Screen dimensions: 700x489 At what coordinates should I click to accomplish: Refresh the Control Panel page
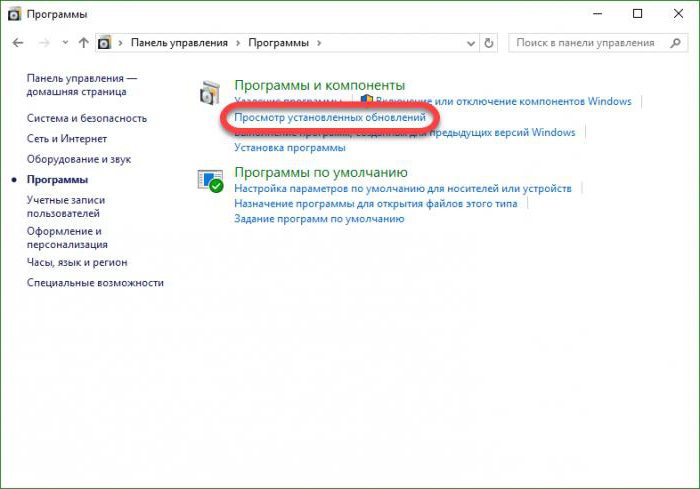(489, 43)
